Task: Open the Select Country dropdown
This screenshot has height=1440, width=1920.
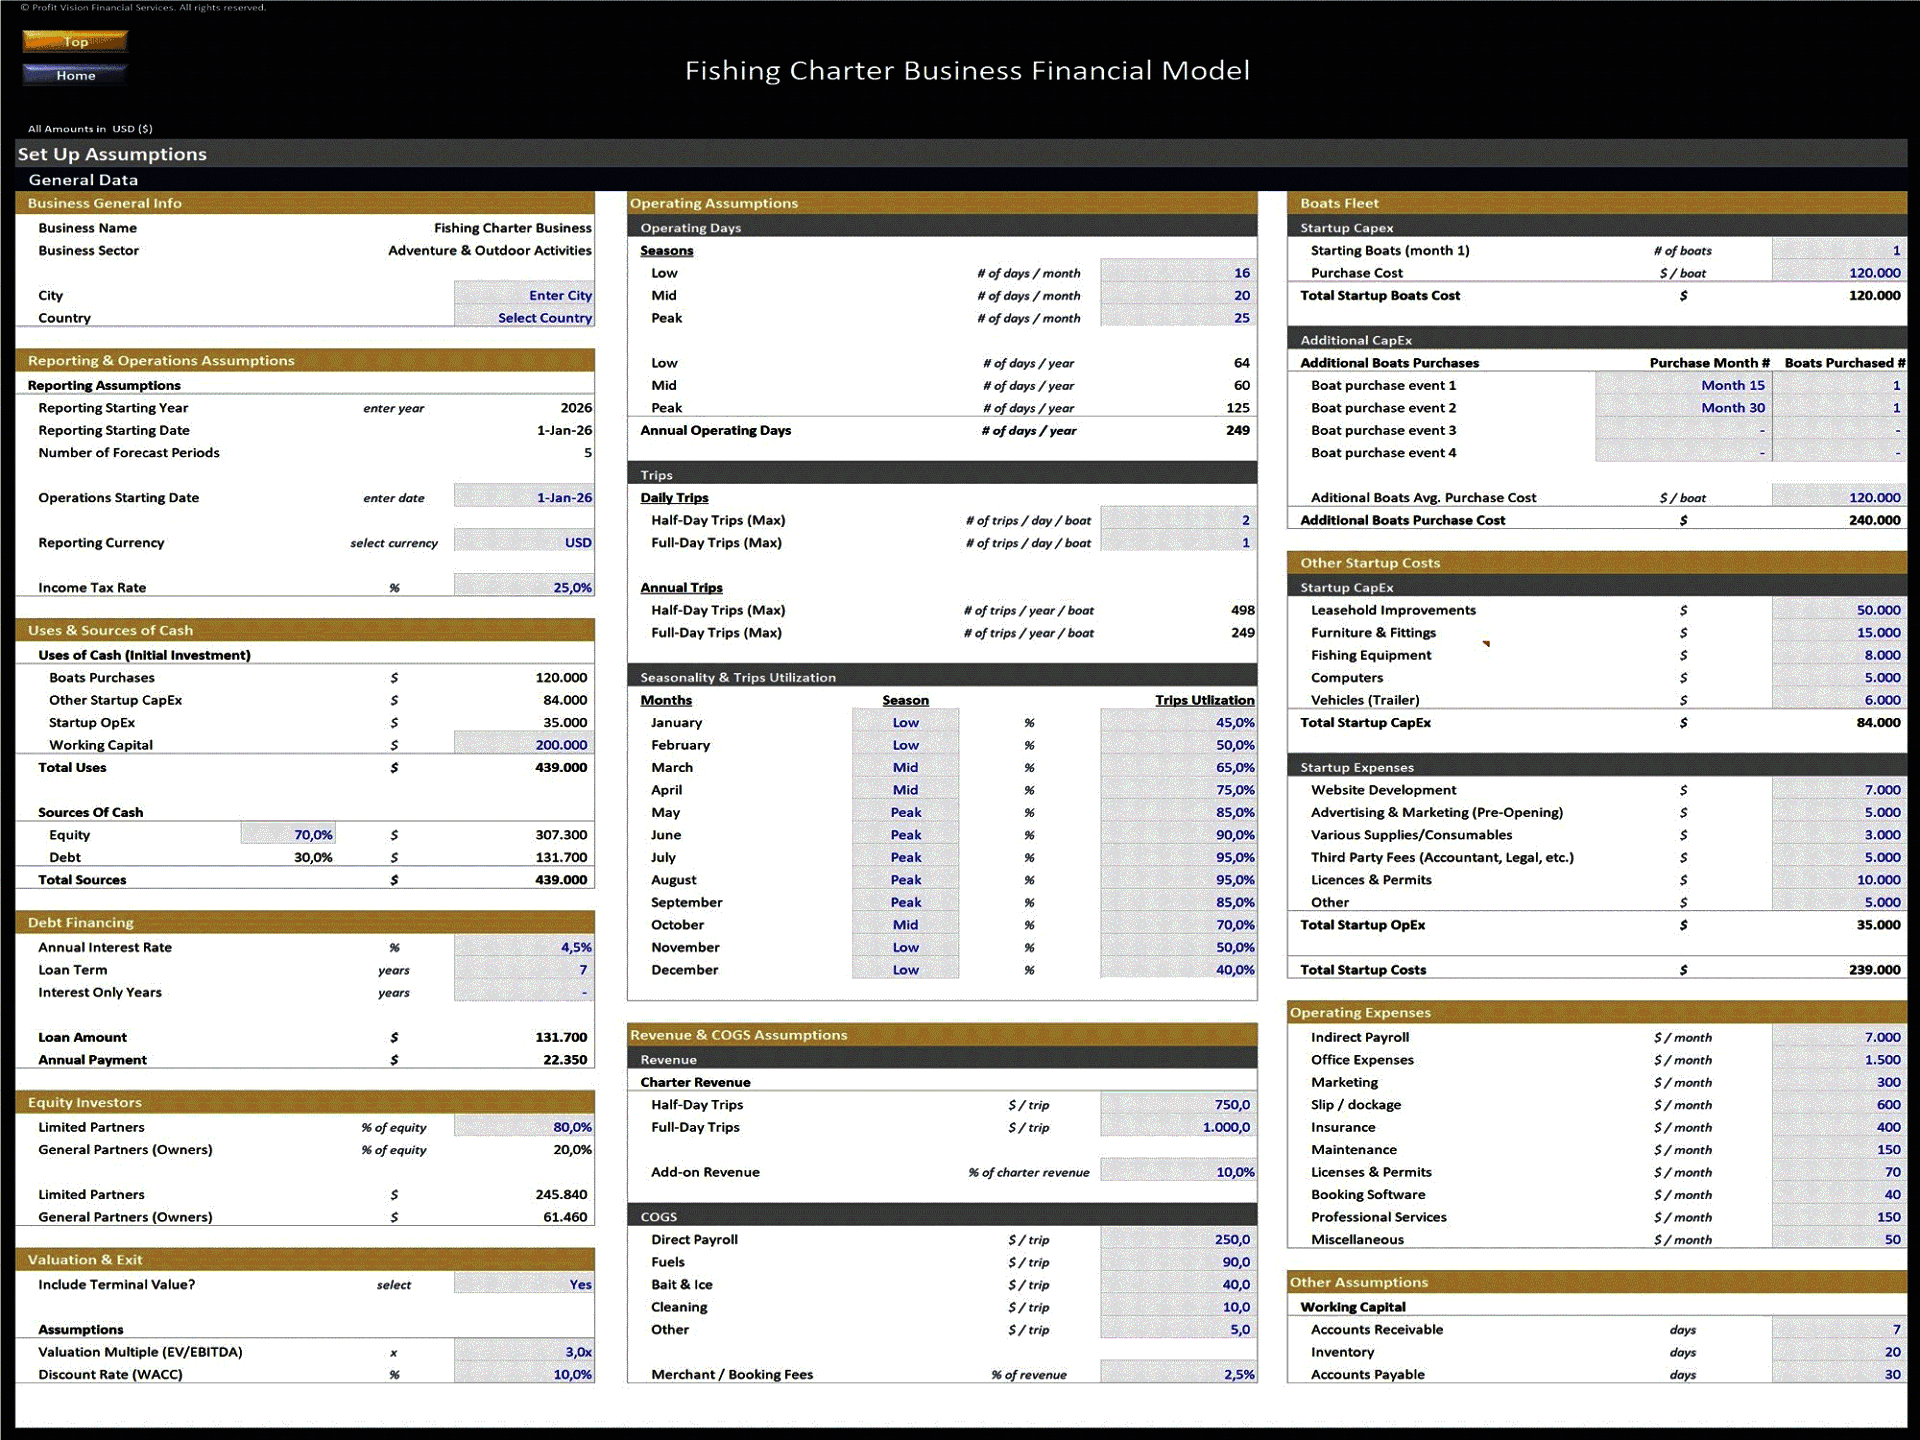Action: pyautogui.click(x=524, y=317)
